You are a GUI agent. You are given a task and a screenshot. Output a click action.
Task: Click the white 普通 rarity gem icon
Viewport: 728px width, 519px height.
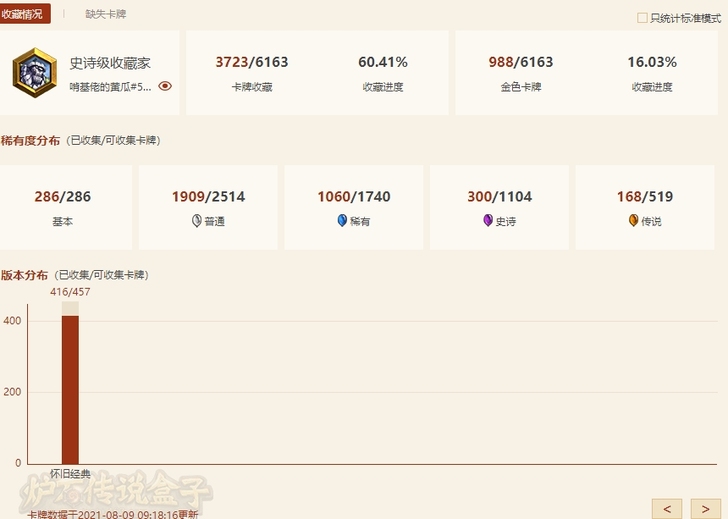click(197, 221)
